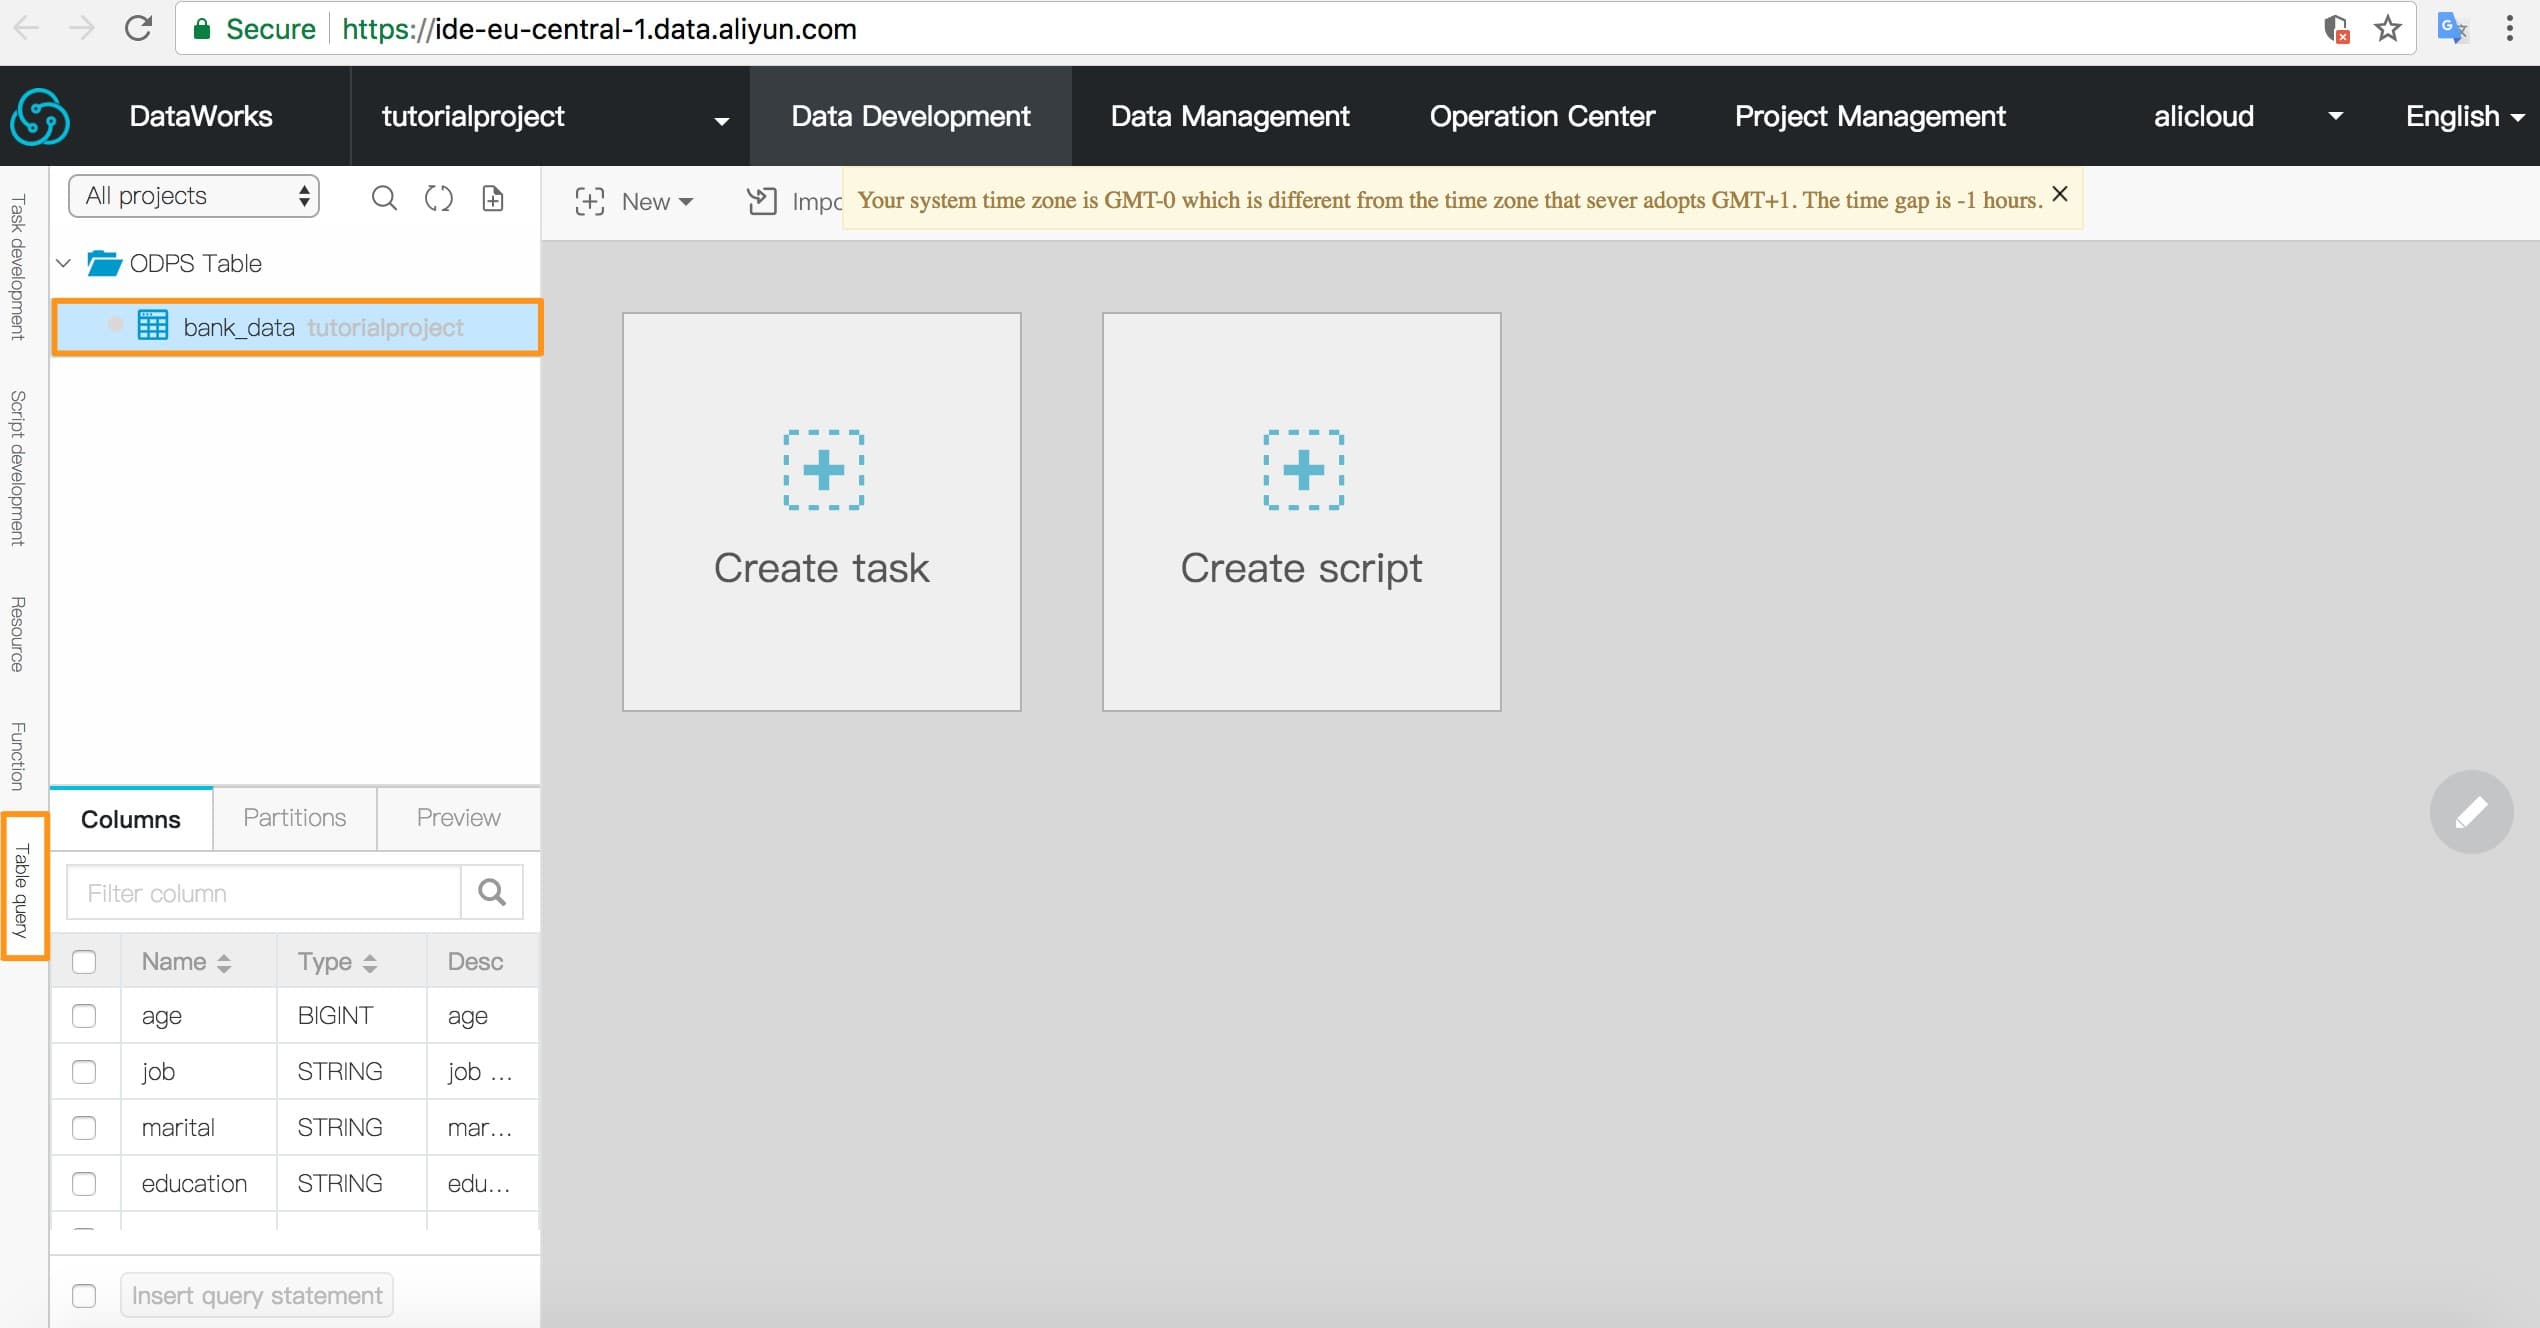2540x1328 pixels.
Task: Click the New task icon in the toolbar
Action: pos(590,202)
